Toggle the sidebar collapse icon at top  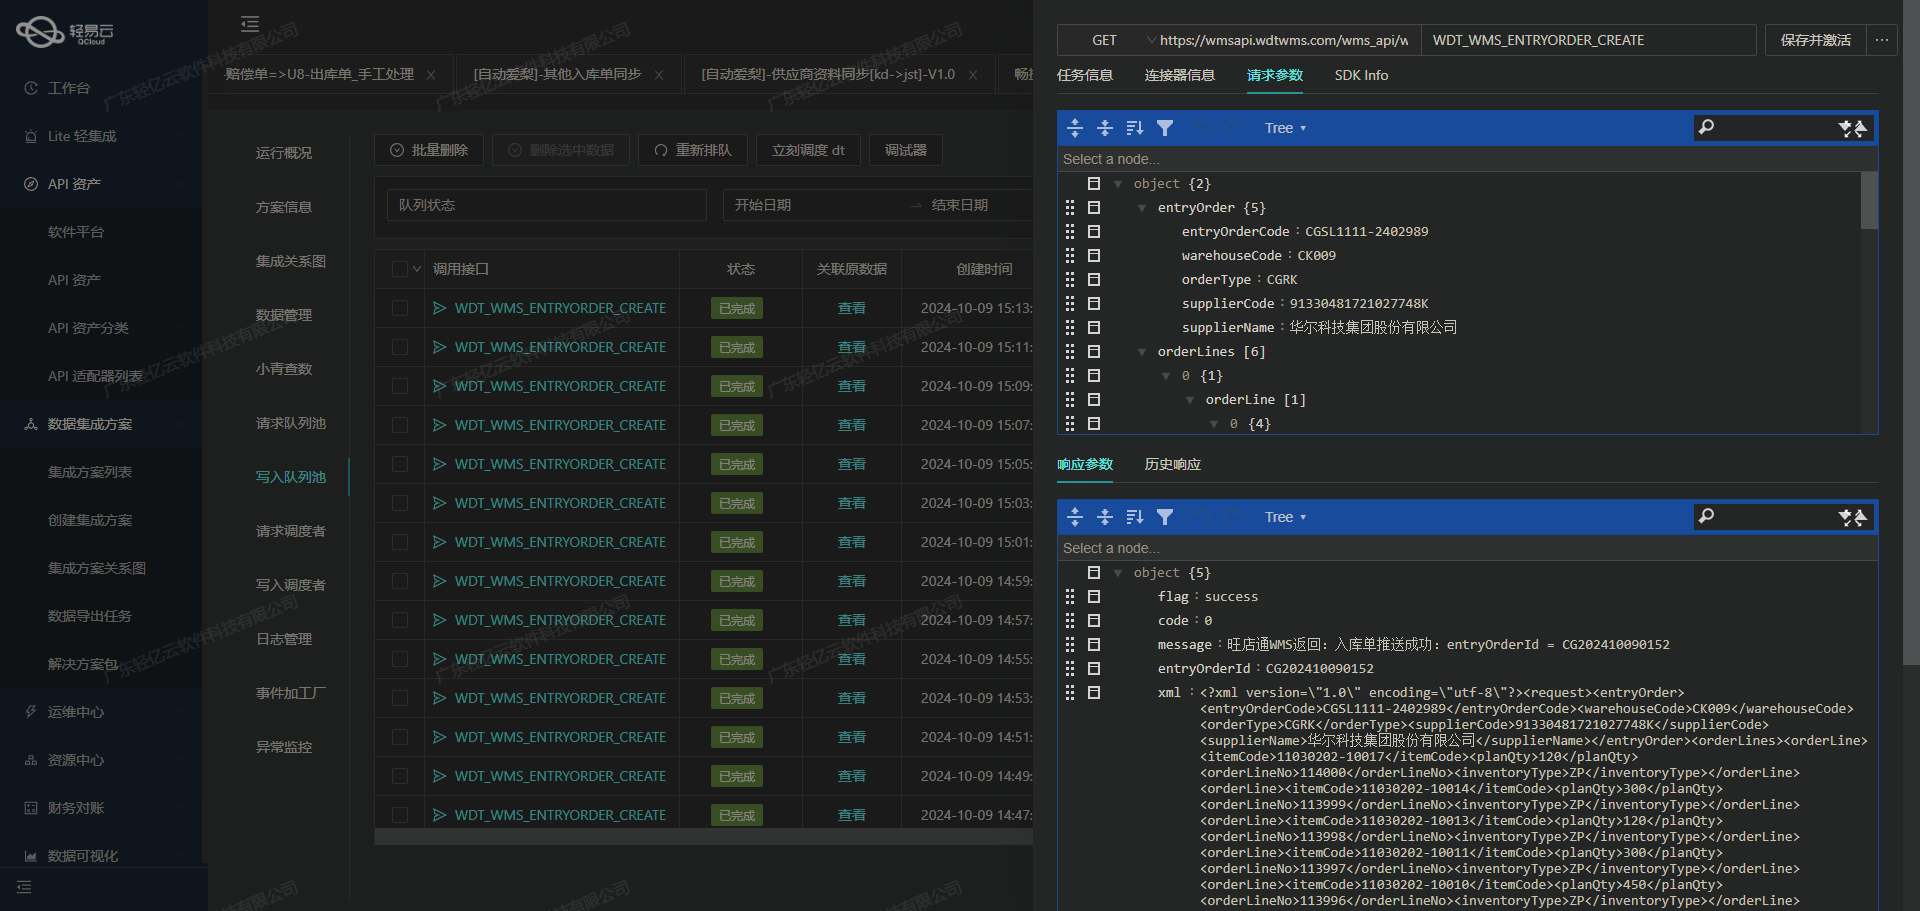pyautogui.click(x=250, y=24)
